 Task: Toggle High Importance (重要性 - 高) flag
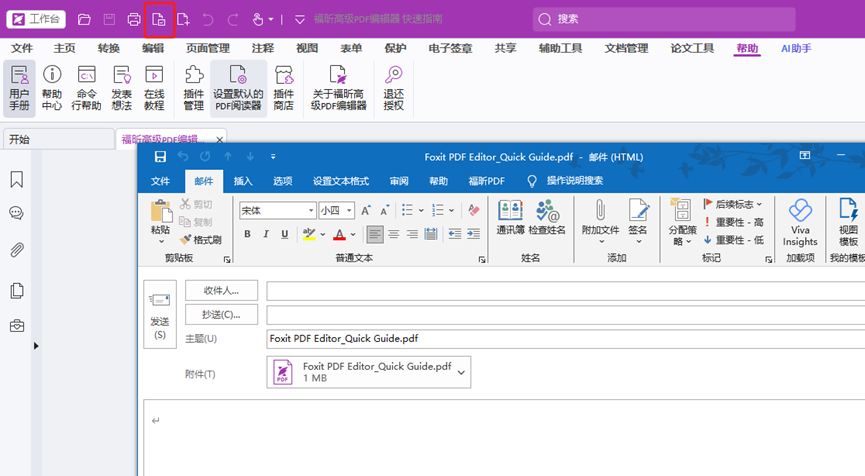(x=733, y=222)
